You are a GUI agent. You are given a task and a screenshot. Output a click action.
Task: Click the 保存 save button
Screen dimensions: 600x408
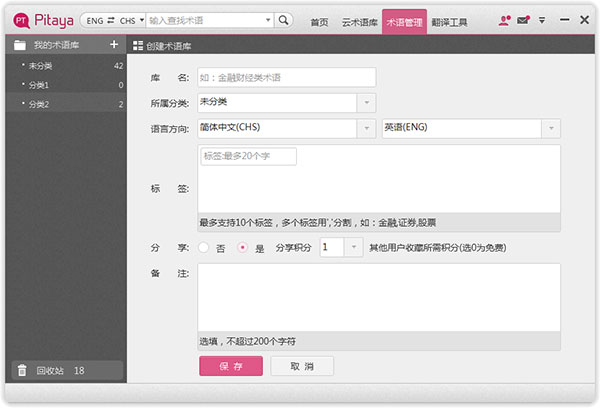click(231, 366)
